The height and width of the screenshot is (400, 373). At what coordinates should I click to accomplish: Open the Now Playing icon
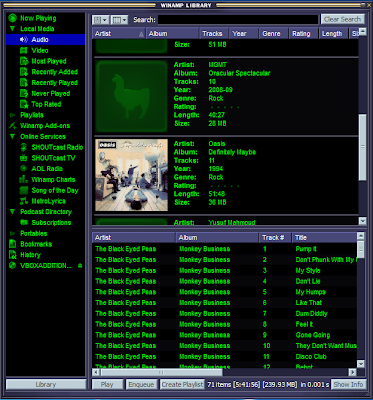click(12, 18)
